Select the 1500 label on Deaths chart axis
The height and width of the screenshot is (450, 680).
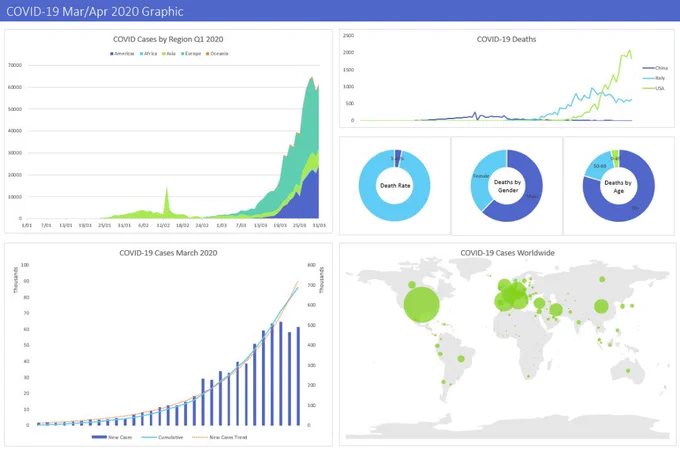[348, 70]
